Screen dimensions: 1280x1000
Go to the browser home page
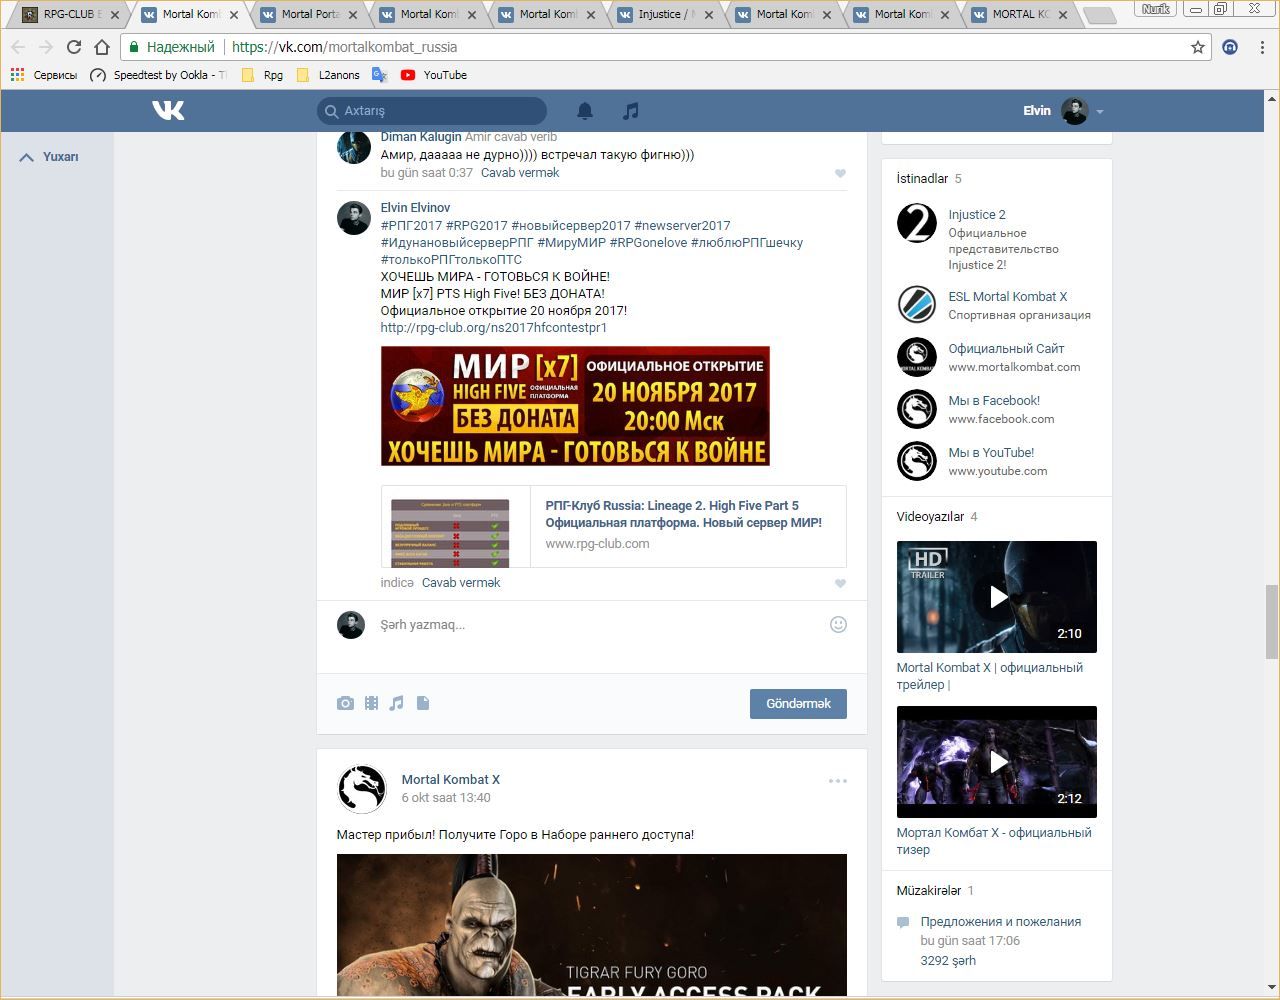[x=102, y=47]
